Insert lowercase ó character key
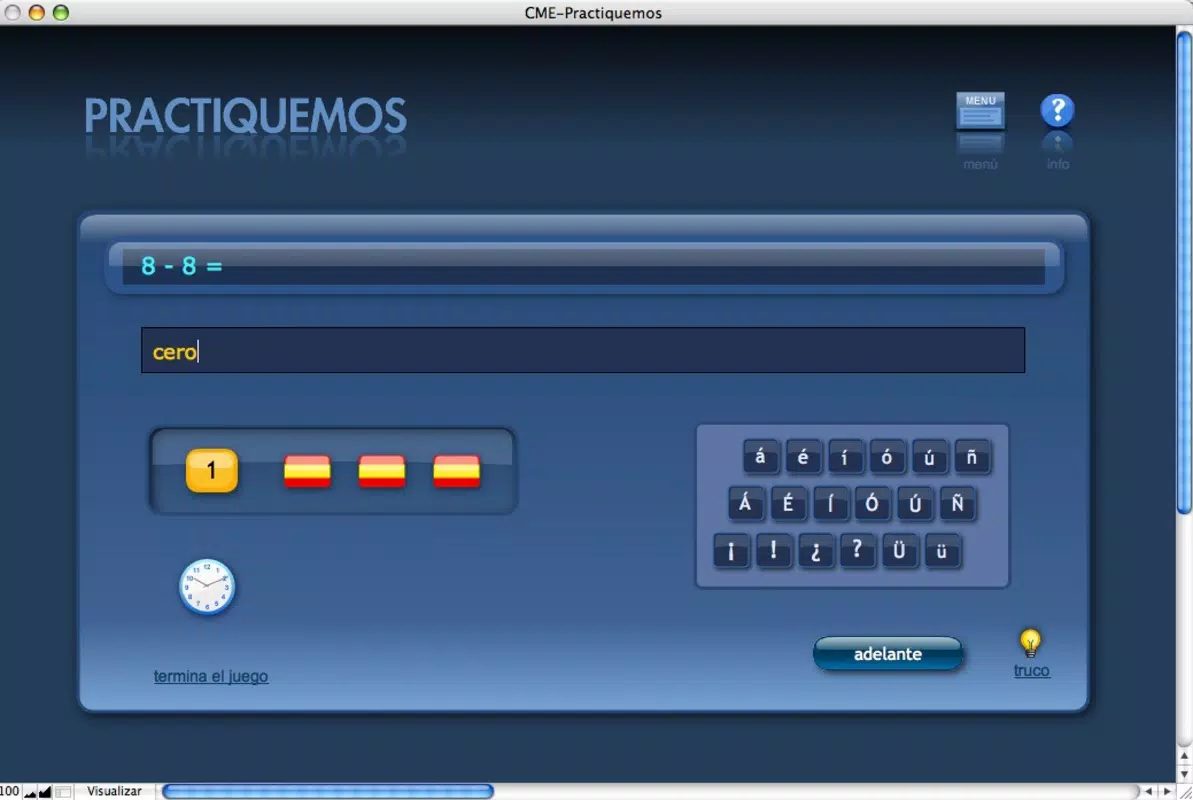The width and height of the screenshot is (1193, 800). pyautogui.click(x=887, y=457)
